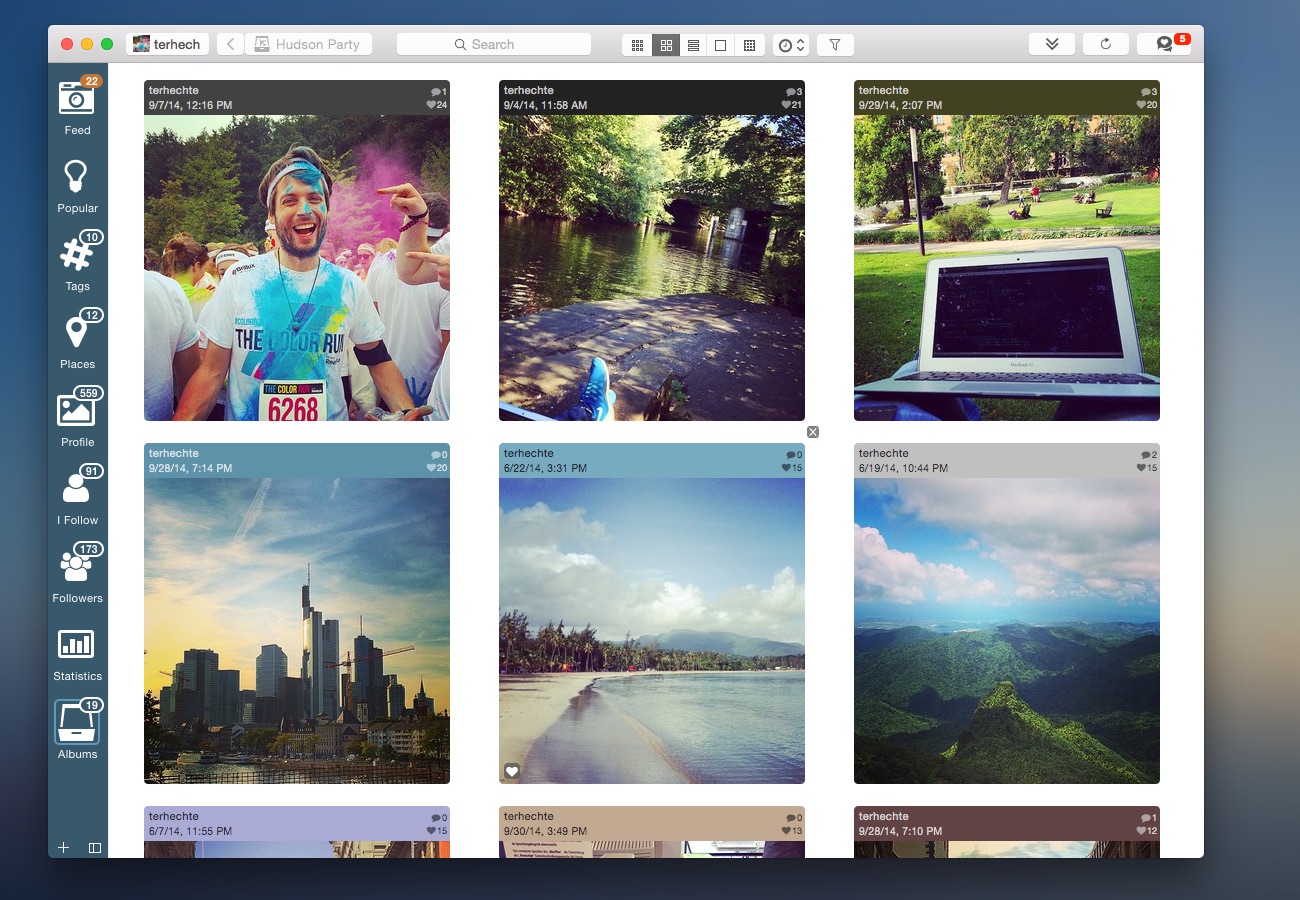Image resolution: width=1300 pixels, height=900 pixels.
Task: Open the filter funnel button
Action: pyautogui.click(x=835, y=44)
